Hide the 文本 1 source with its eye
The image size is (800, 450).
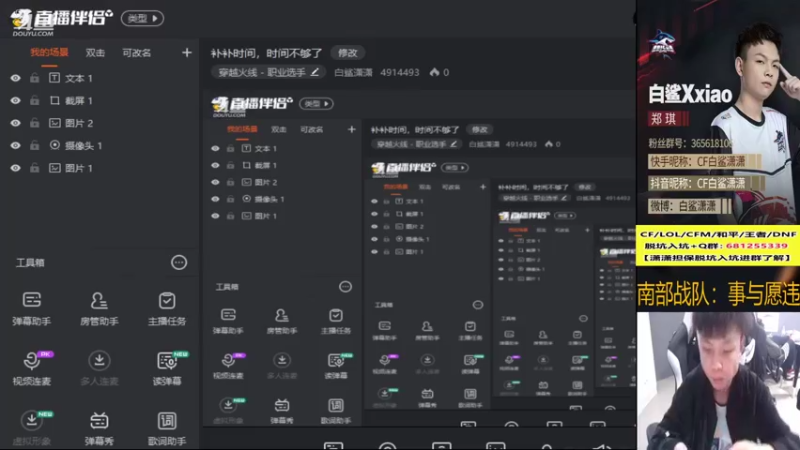pos(15,78)
